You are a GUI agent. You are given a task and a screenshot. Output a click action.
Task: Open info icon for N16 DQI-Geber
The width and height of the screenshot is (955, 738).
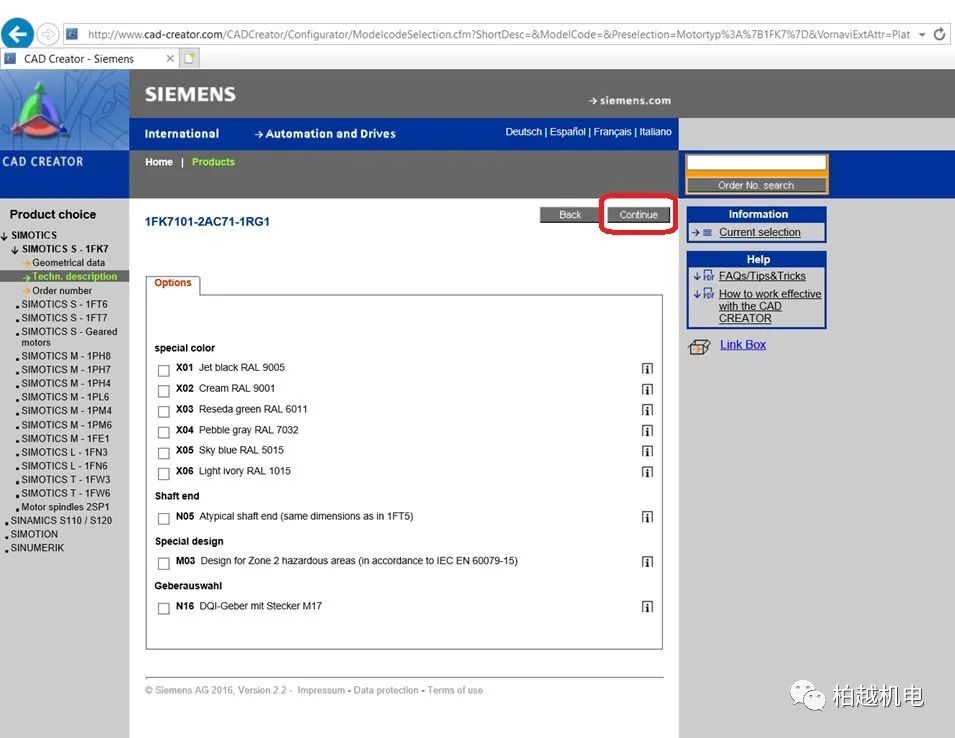(x=647, y=606)
